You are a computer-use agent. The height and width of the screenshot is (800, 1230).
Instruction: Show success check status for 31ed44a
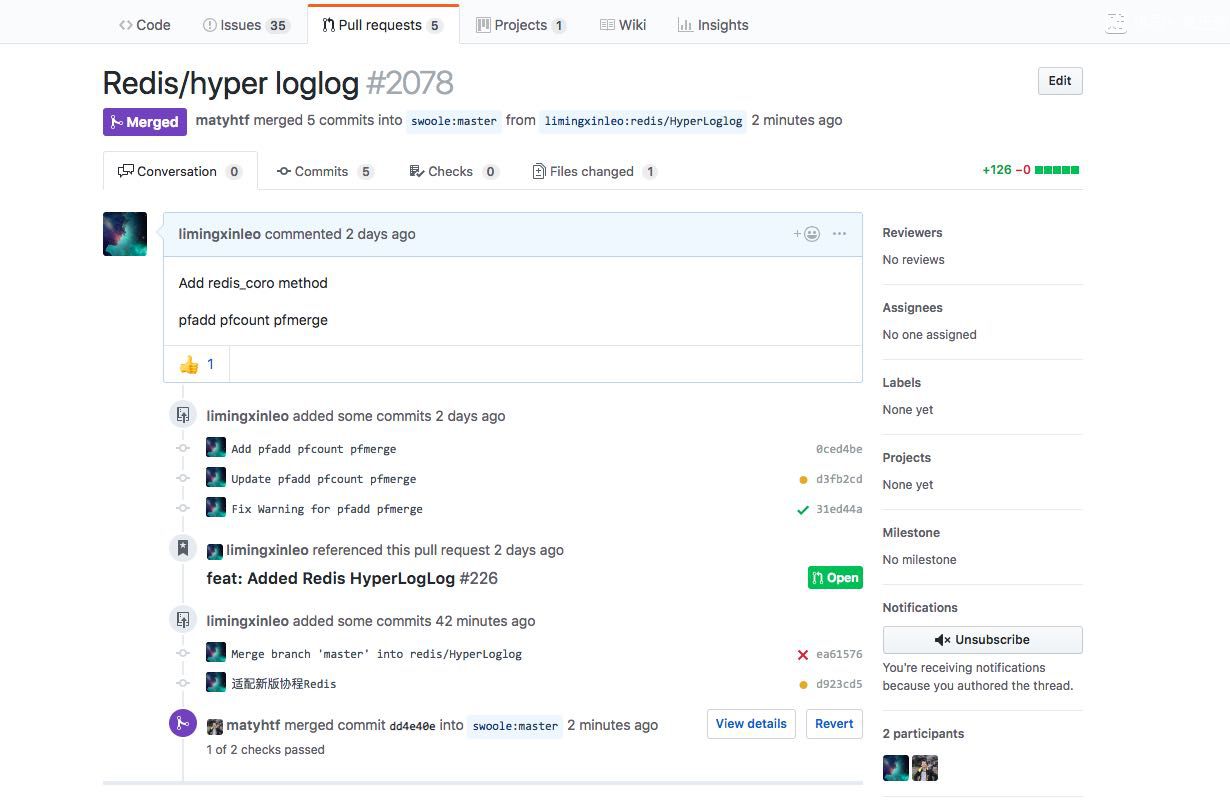pos(802,510)
